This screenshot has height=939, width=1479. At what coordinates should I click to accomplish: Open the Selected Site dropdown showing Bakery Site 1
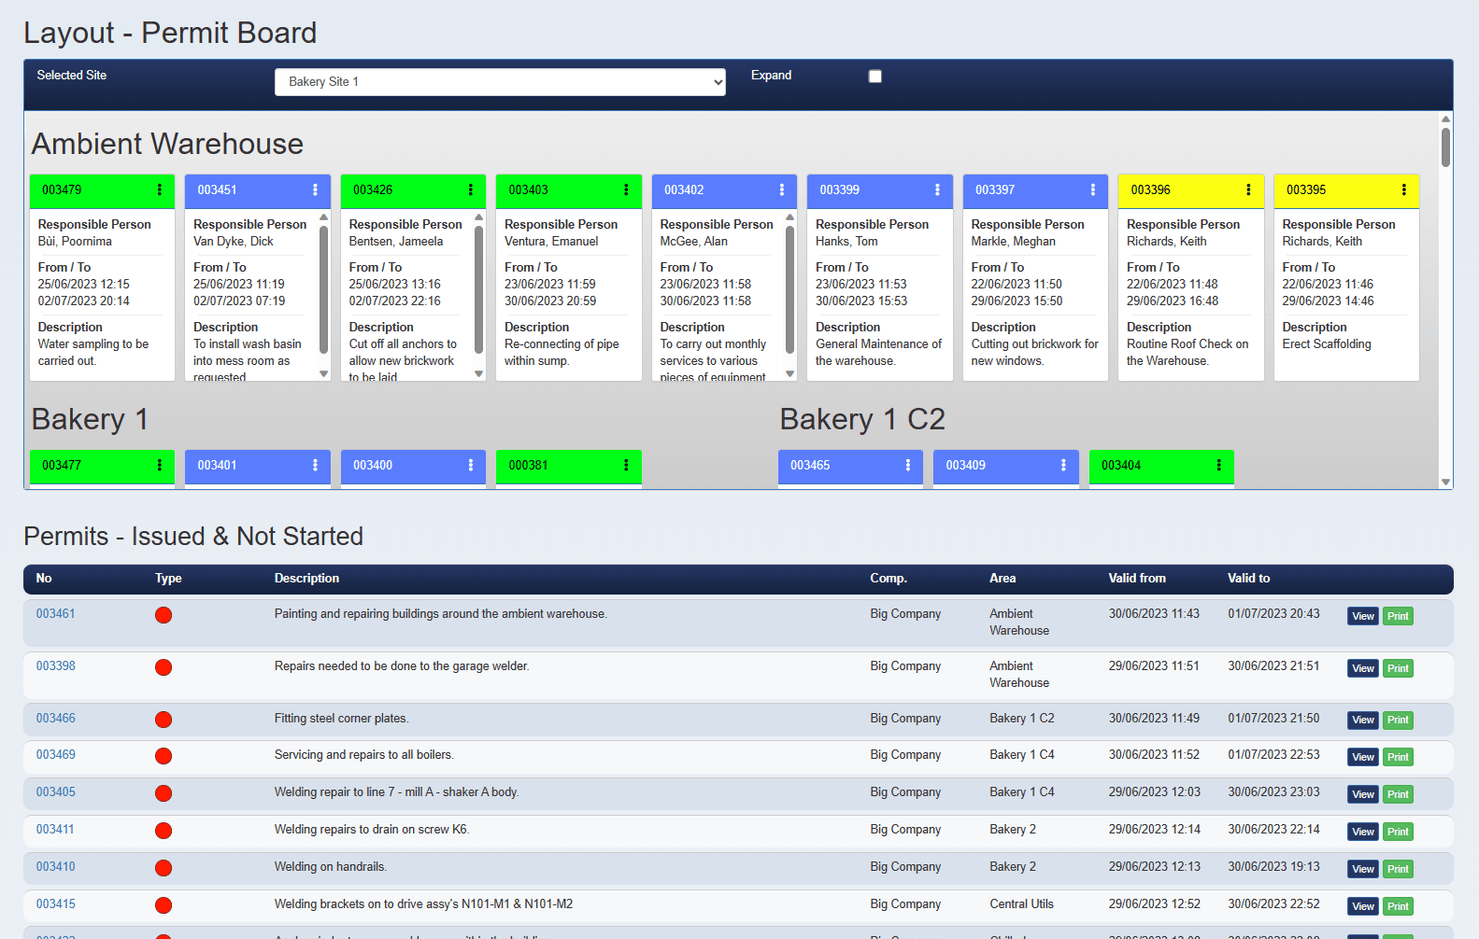(500, 82)
